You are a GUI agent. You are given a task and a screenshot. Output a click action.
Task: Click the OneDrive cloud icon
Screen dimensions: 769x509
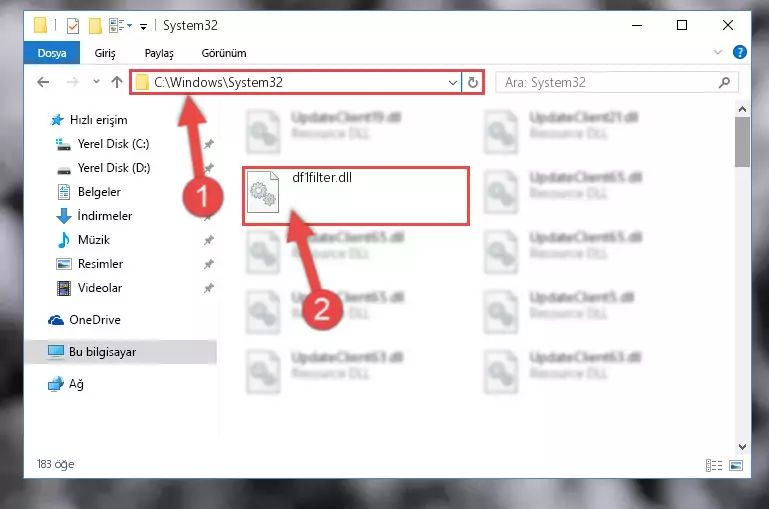point(56,321)
